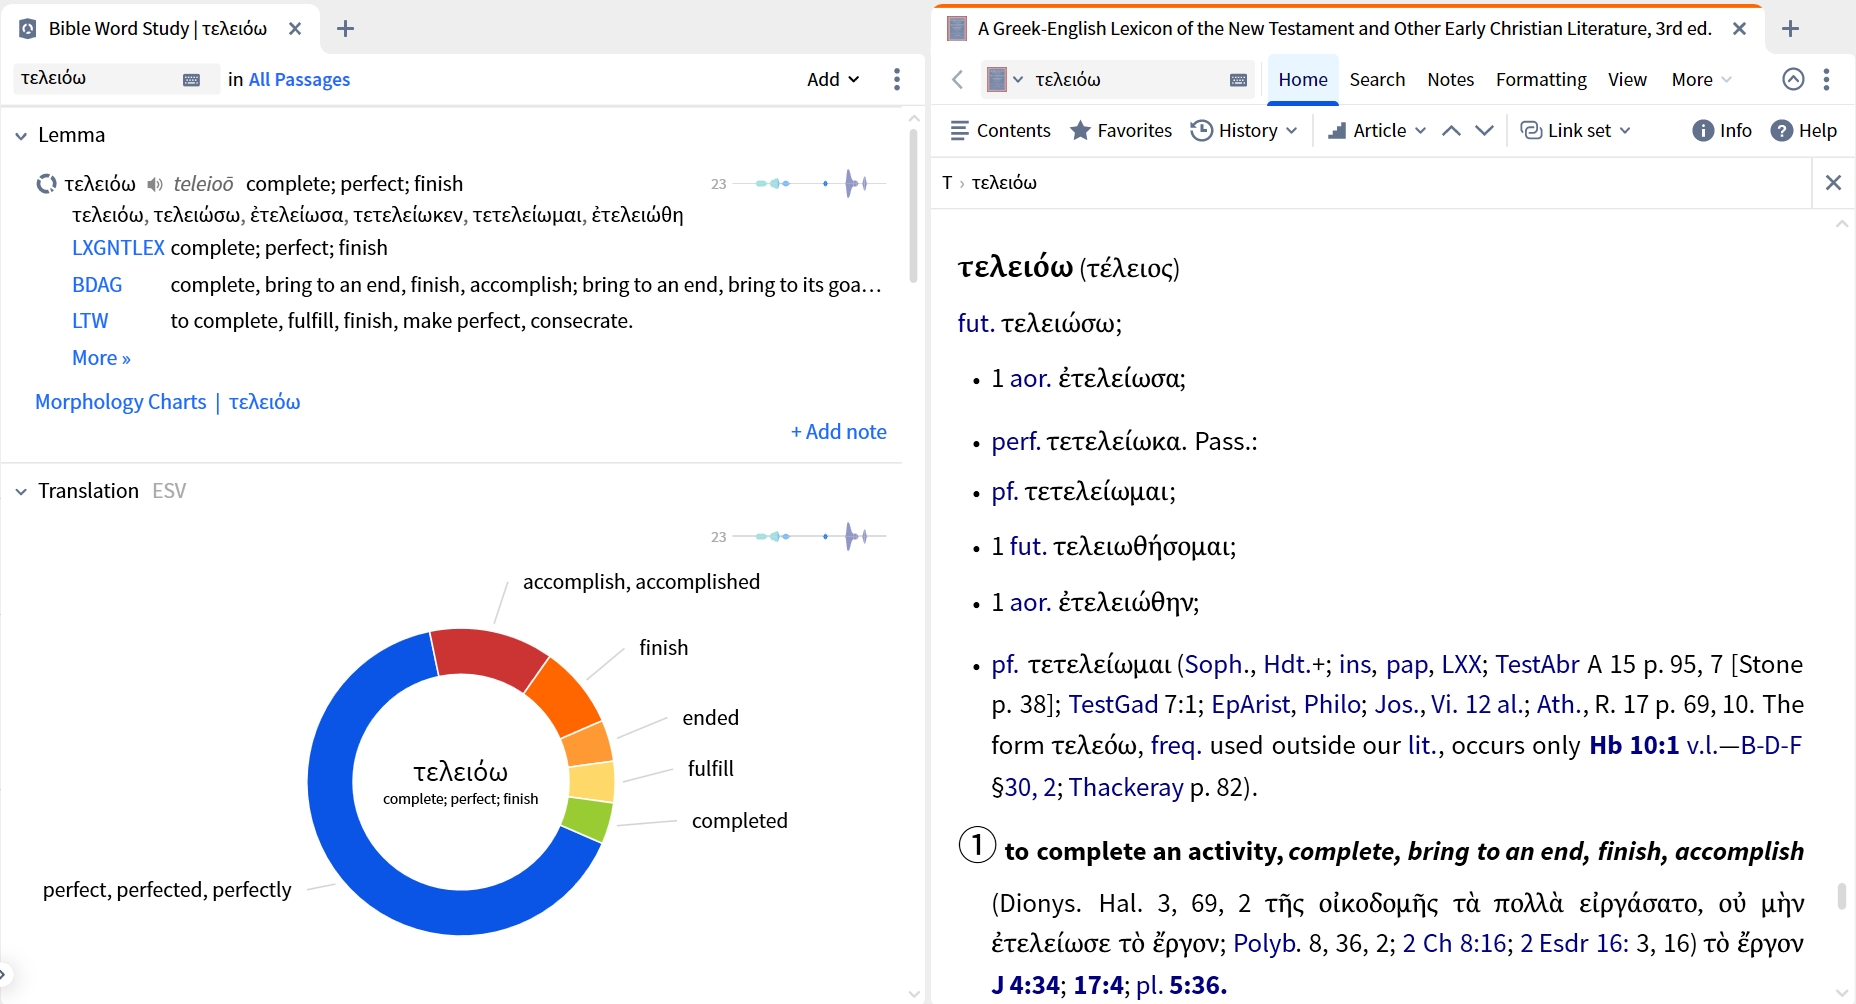1856x1004 pixels.
Task: Open All Passages range selector
Action: [299, 79]
